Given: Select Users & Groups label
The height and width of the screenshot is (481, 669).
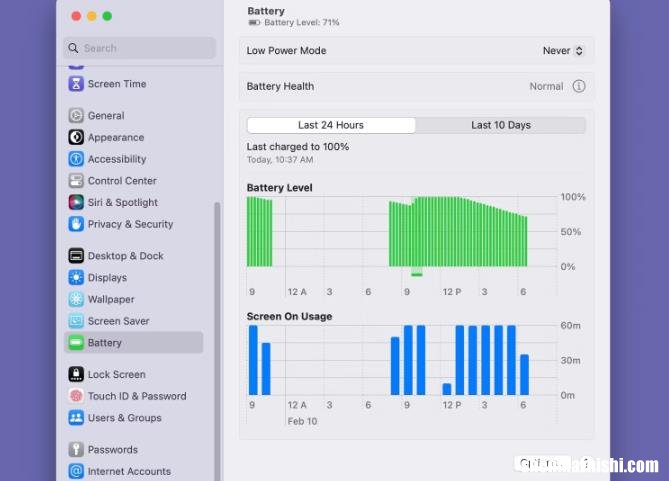Looking at the screenshot, I should click(125, 417).
